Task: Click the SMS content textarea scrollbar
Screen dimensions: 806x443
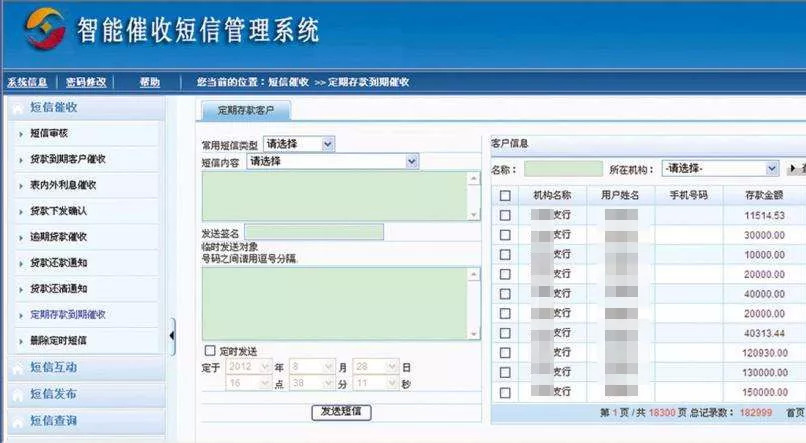Action: click(474, 196)
